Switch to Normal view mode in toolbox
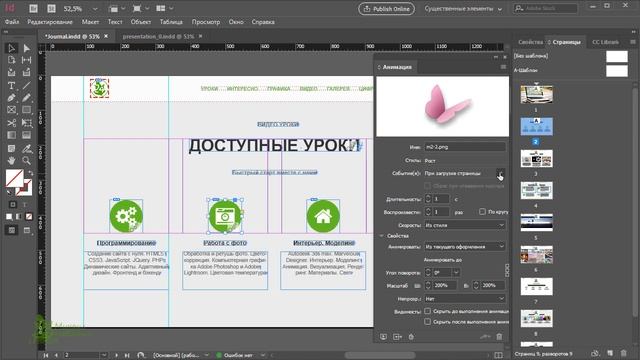This screenshot has width=640, height=360. point(12,231)
